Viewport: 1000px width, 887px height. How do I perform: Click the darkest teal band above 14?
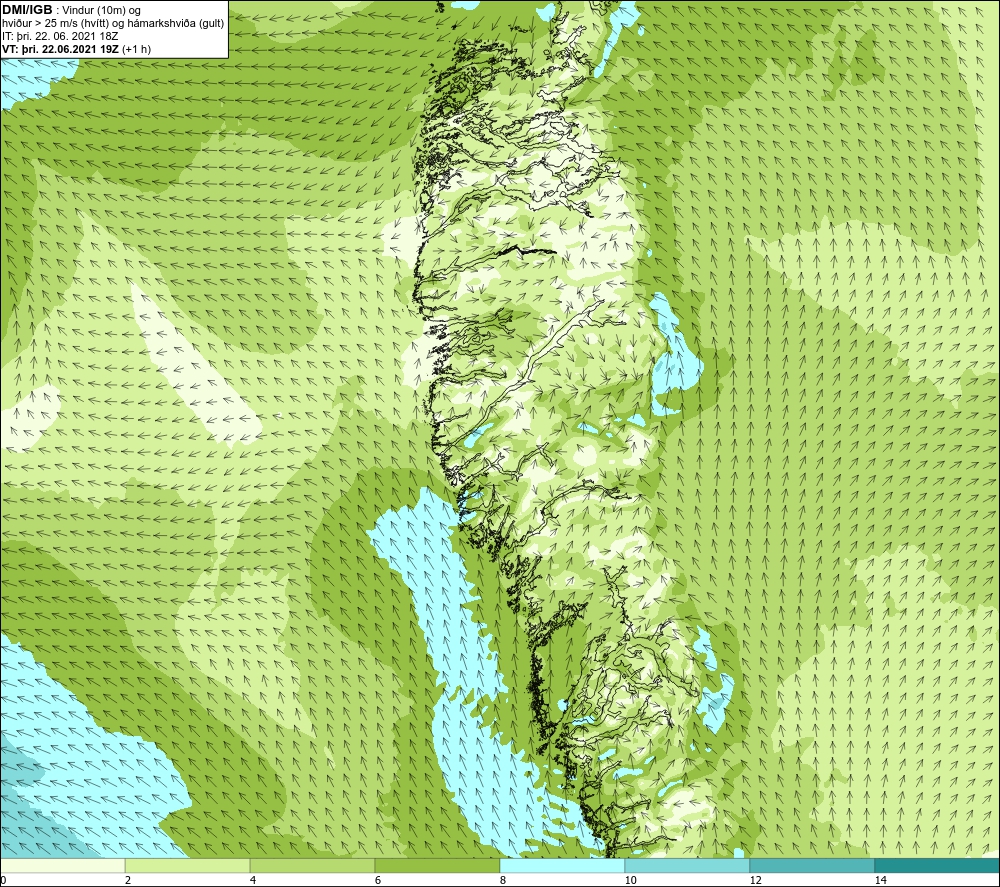[x=938, y=866]
